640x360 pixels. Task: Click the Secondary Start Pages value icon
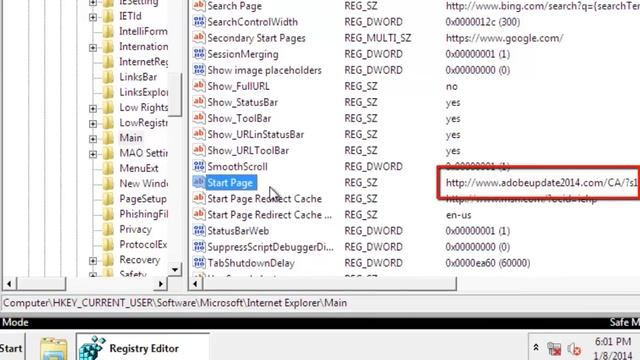point(199,38)
